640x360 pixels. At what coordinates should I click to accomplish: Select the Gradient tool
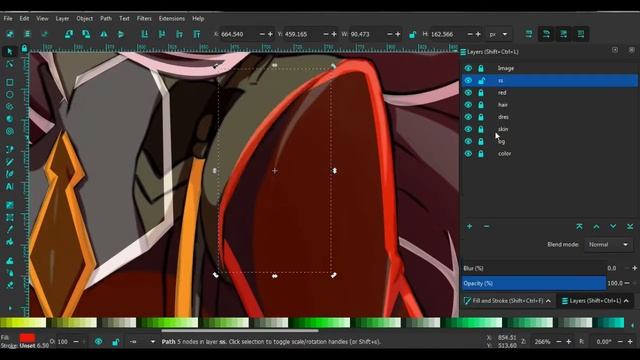[x=9, y=205]
